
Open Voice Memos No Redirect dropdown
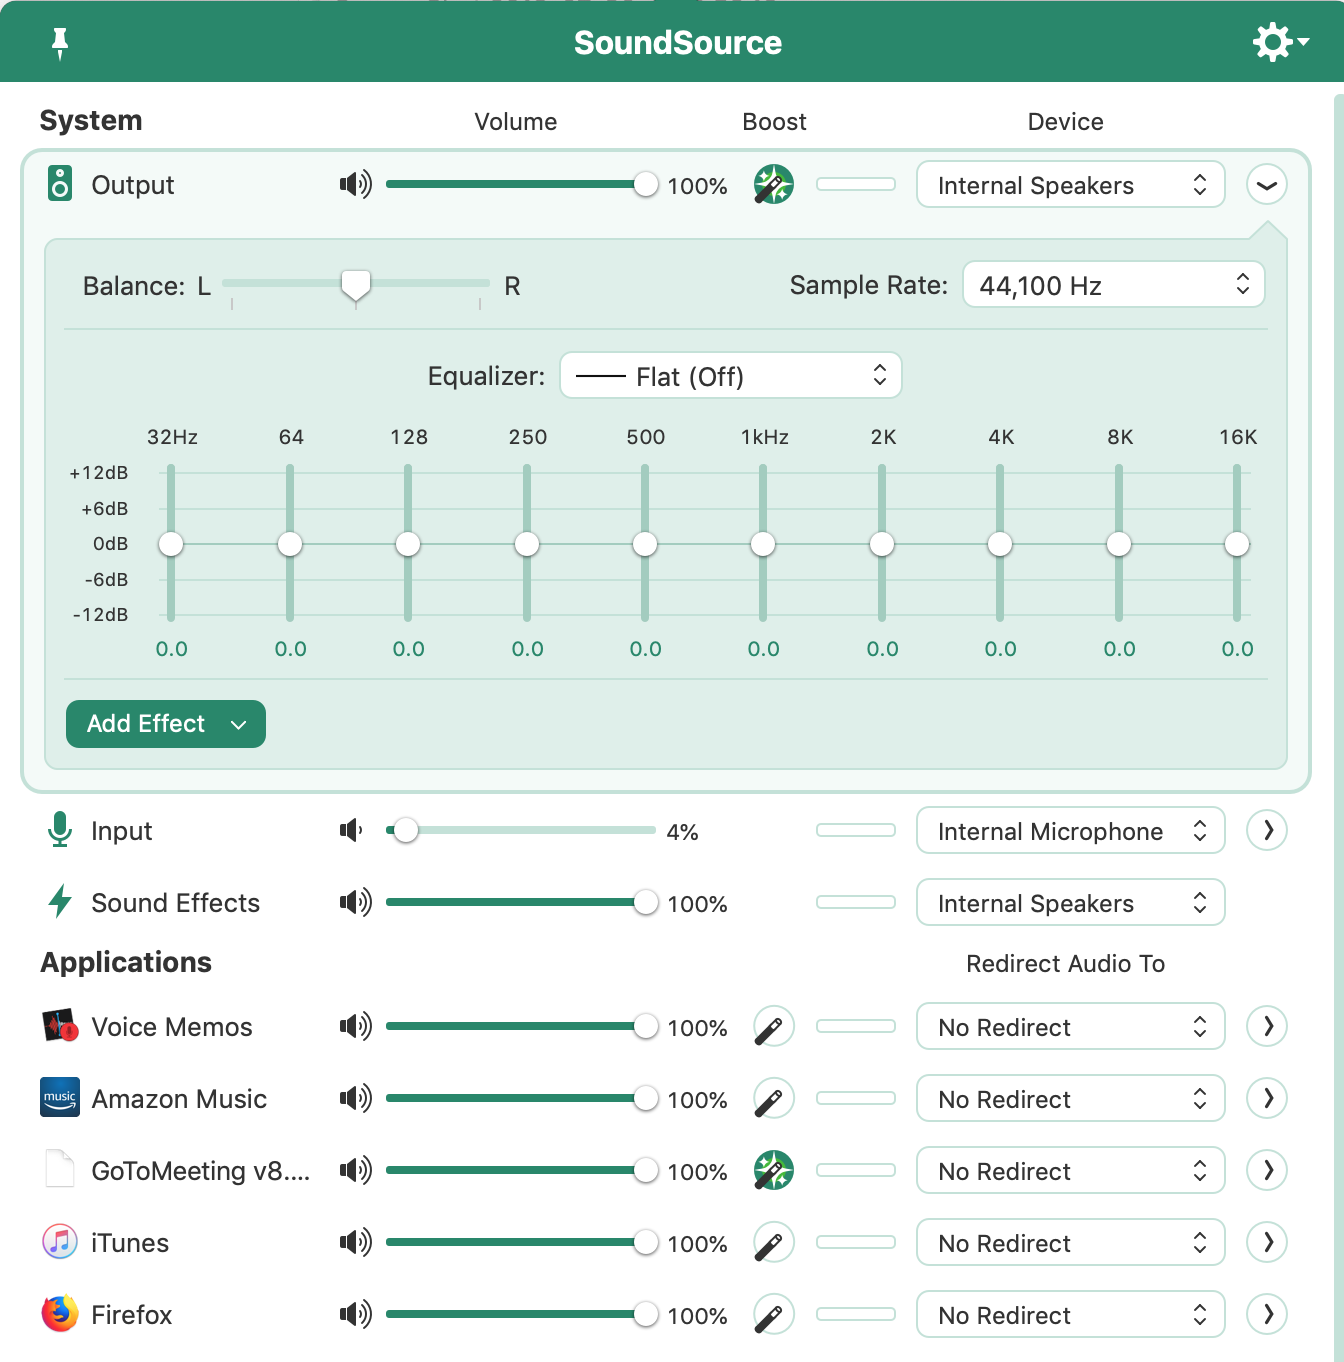coord(1070,1027)
